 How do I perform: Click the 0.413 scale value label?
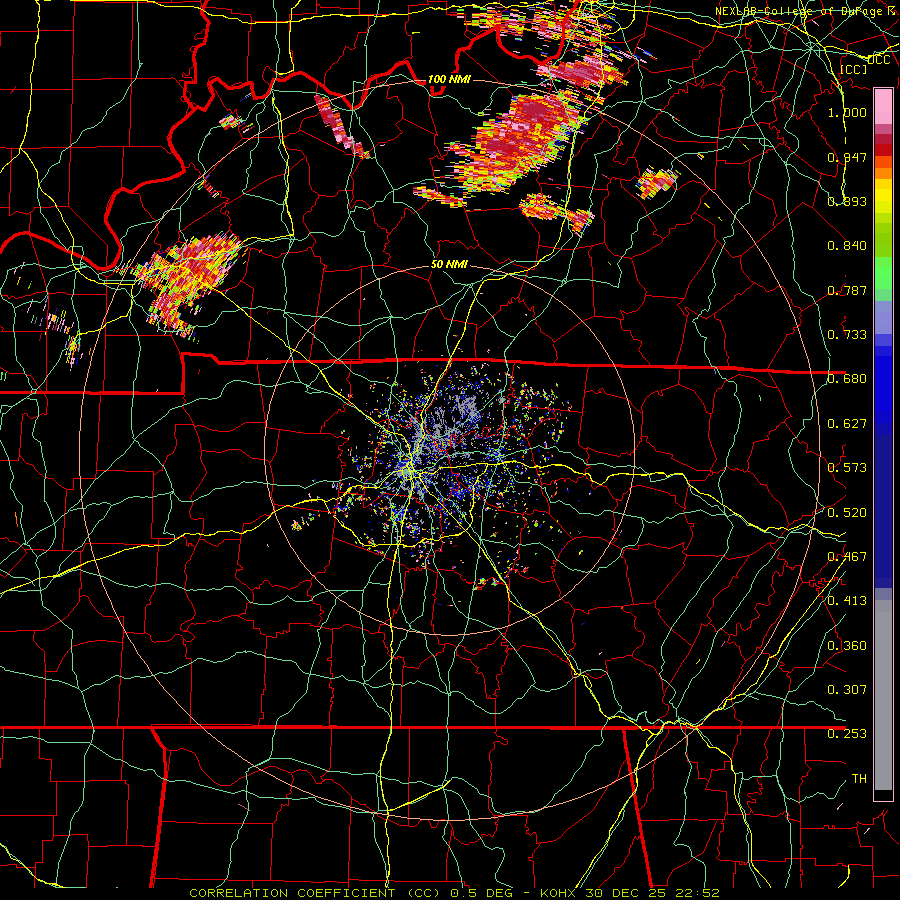pyautogui.click(x=847, y=601)
